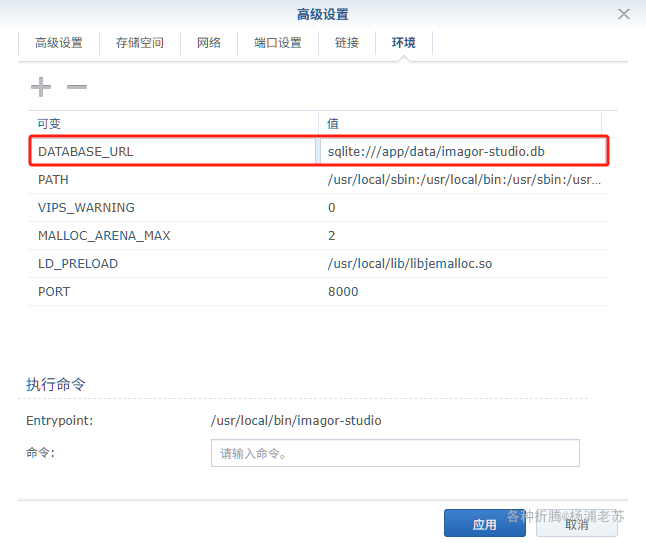Switch to the 端口设置 tab
The height and width of the screenshot is (543, 646).
(x=278, y=43)
